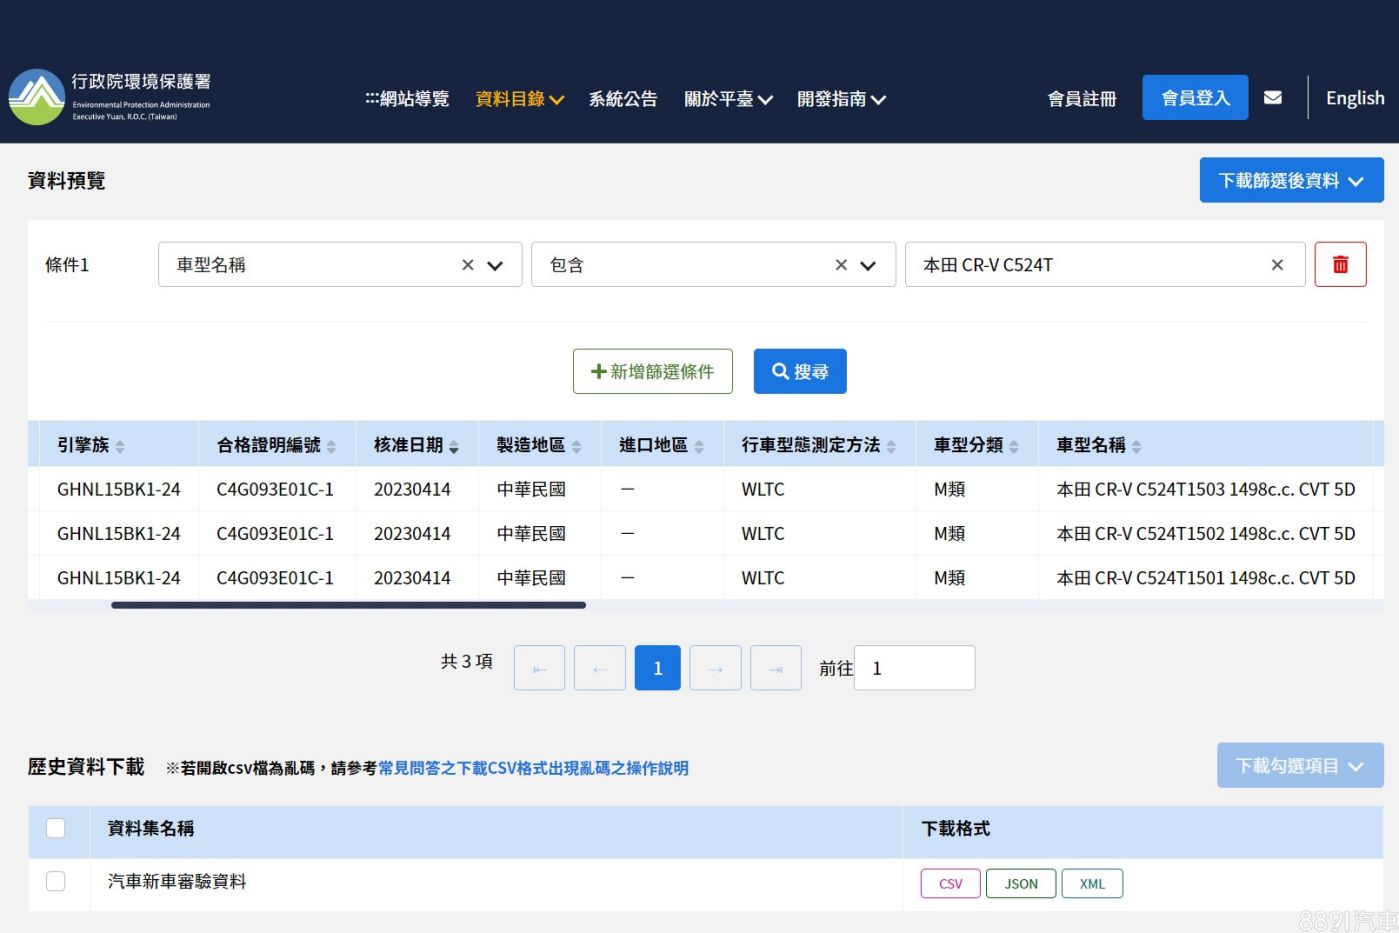The height and width of the screenshot is (933, 1399).
Task: Toggle the select-all checkbox beside 資料集名稱
Action: tap(56, 828)
